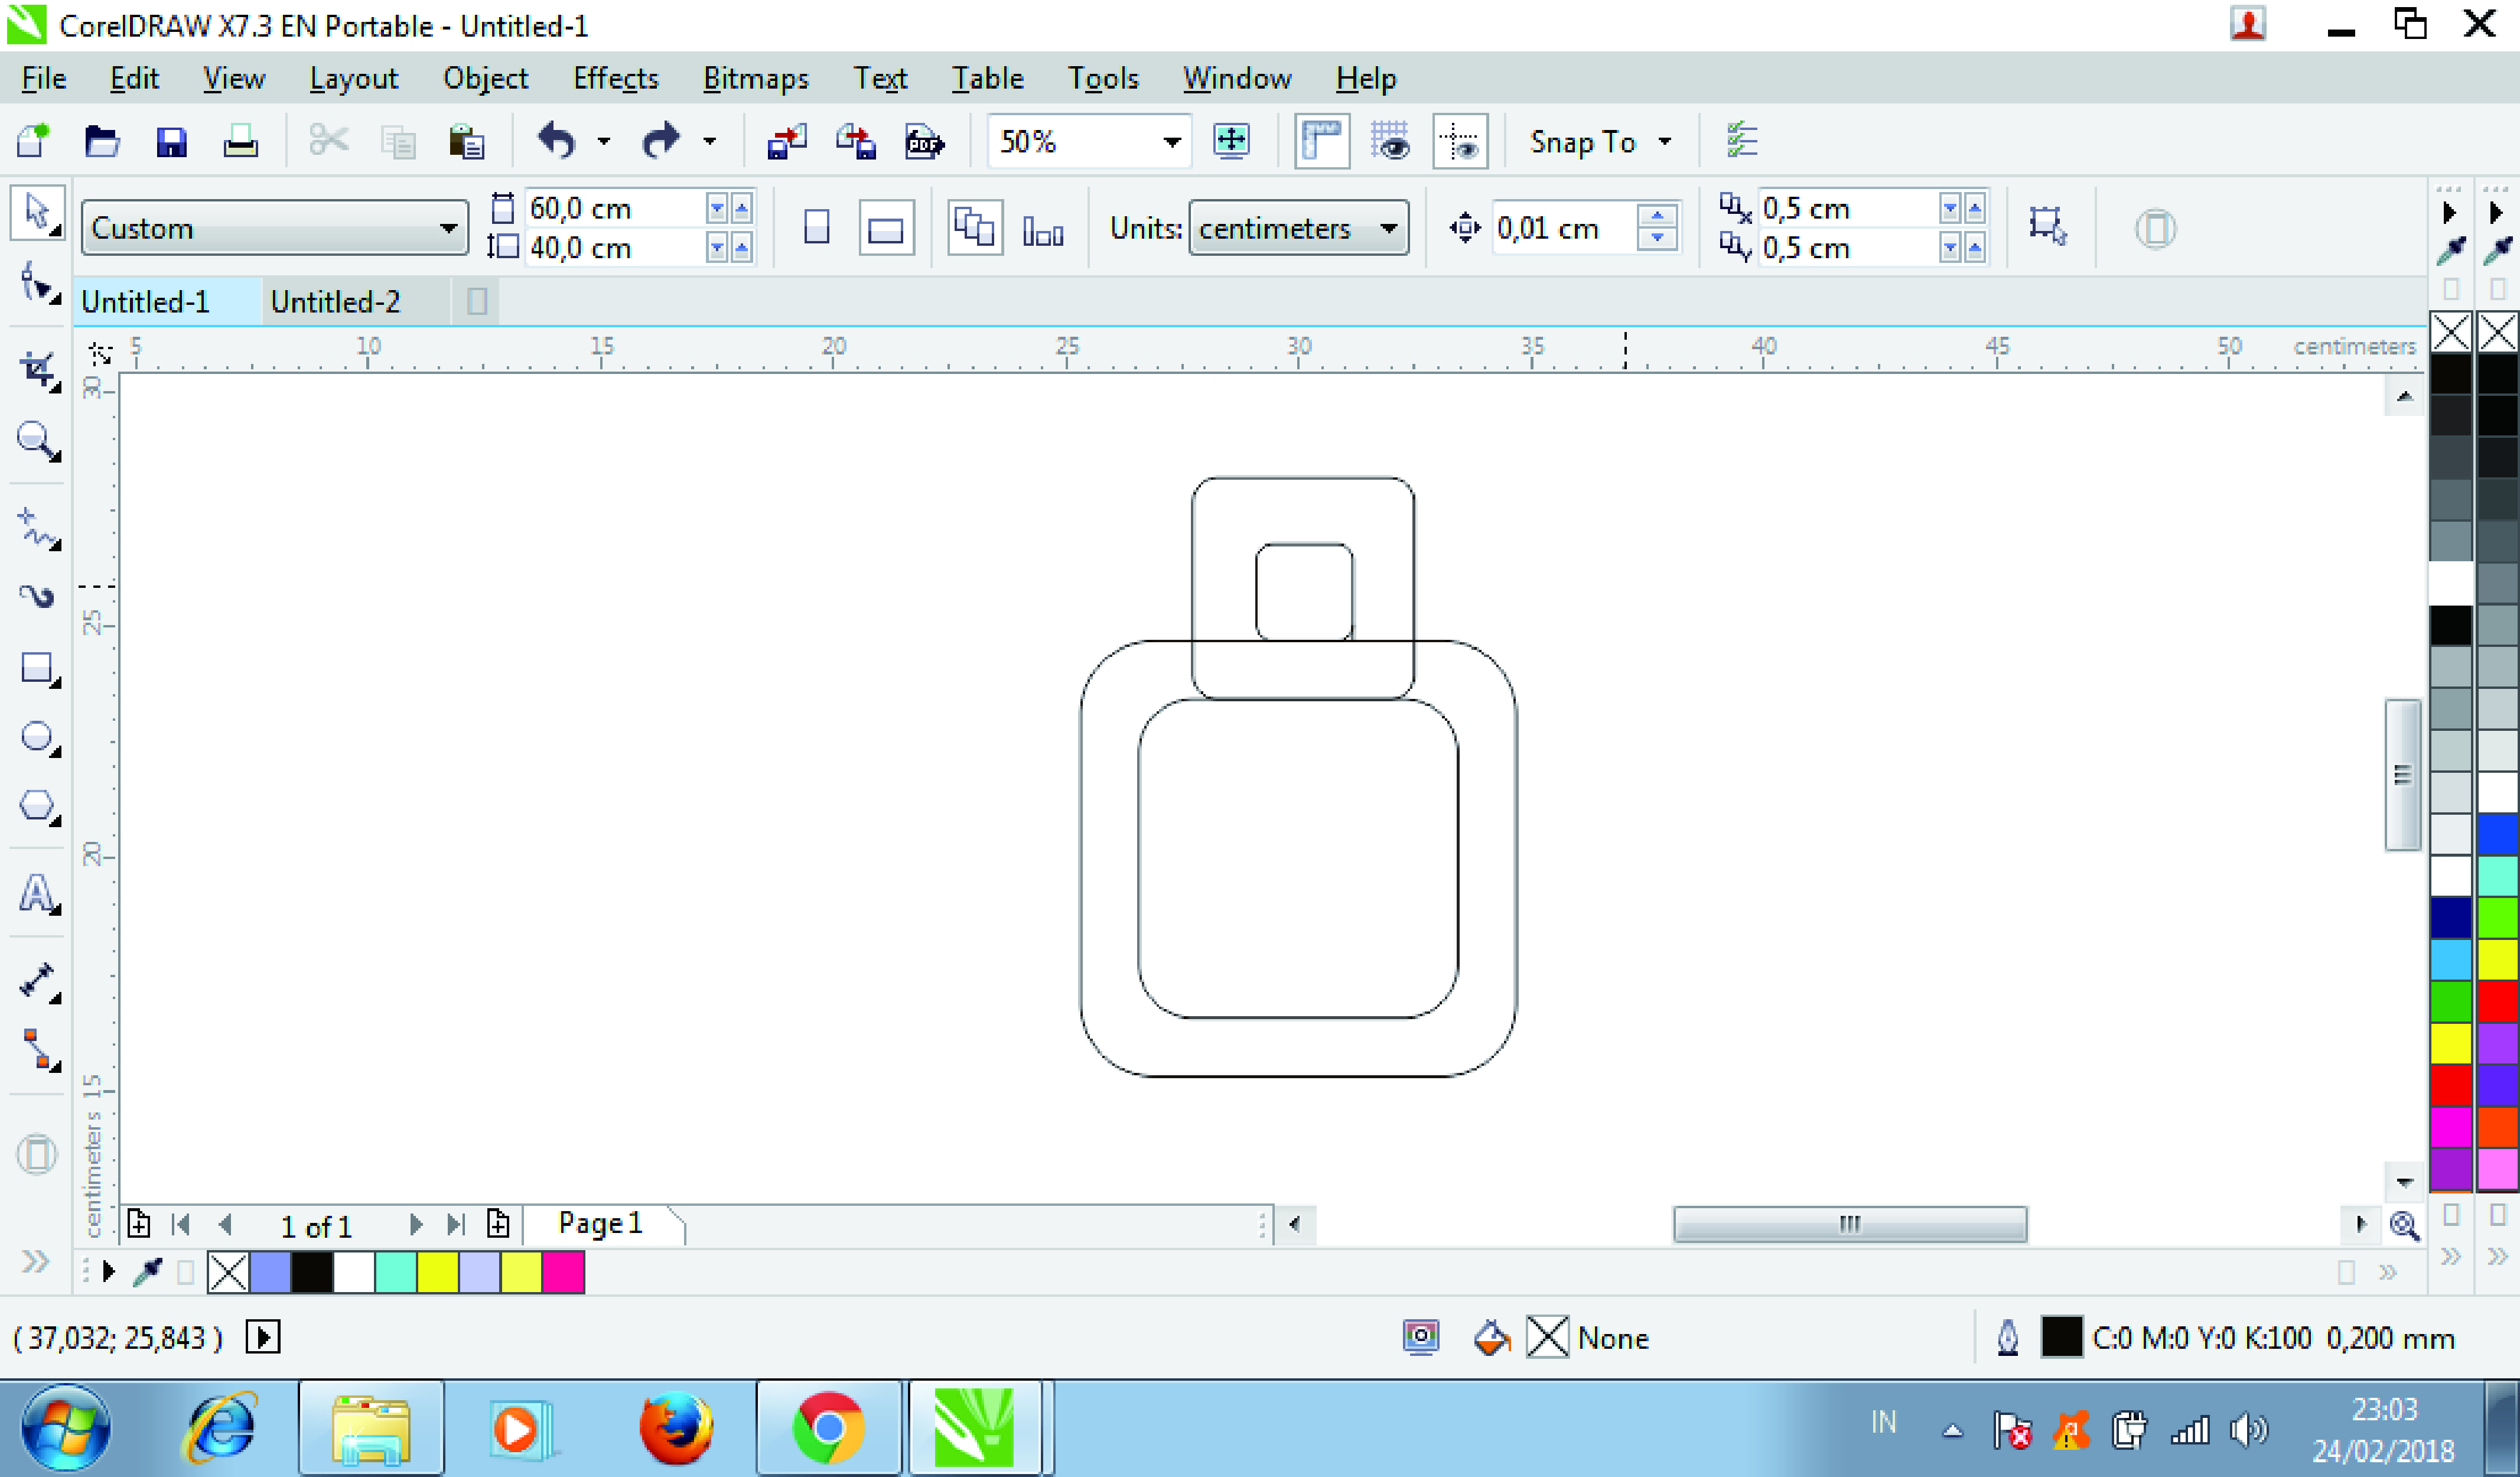Viewport: 2520px width, 1477px height.
Task: Select the Ellipse tool
Action: click(x=37, y=737)
